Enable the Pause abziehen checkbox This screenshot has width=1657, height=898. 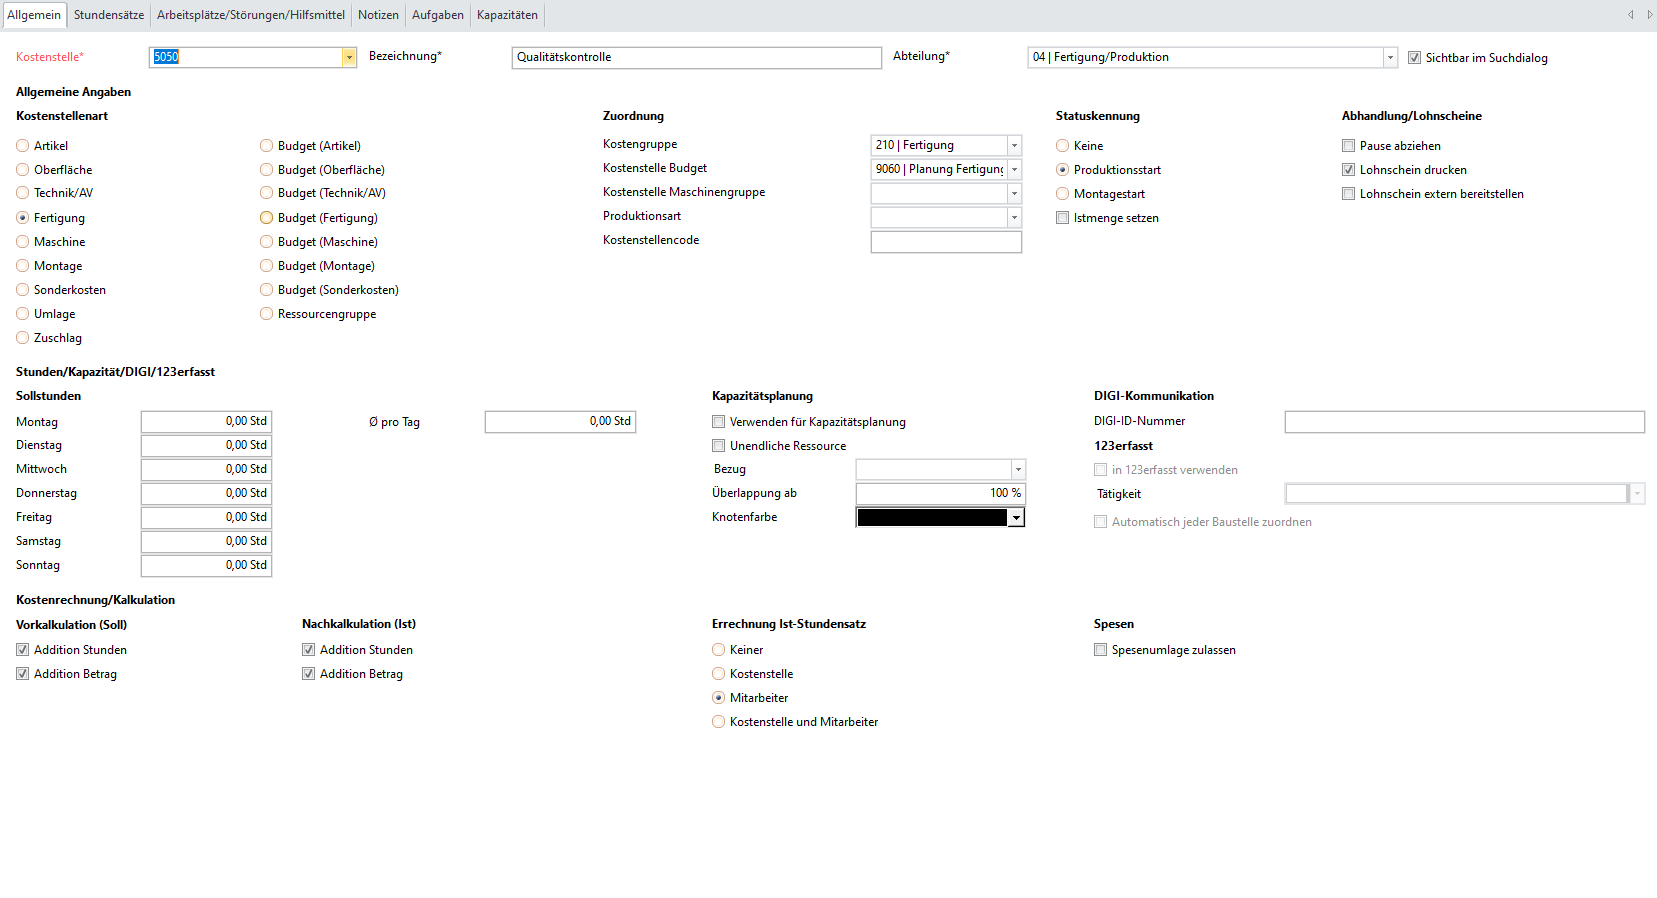point(1348,146)
